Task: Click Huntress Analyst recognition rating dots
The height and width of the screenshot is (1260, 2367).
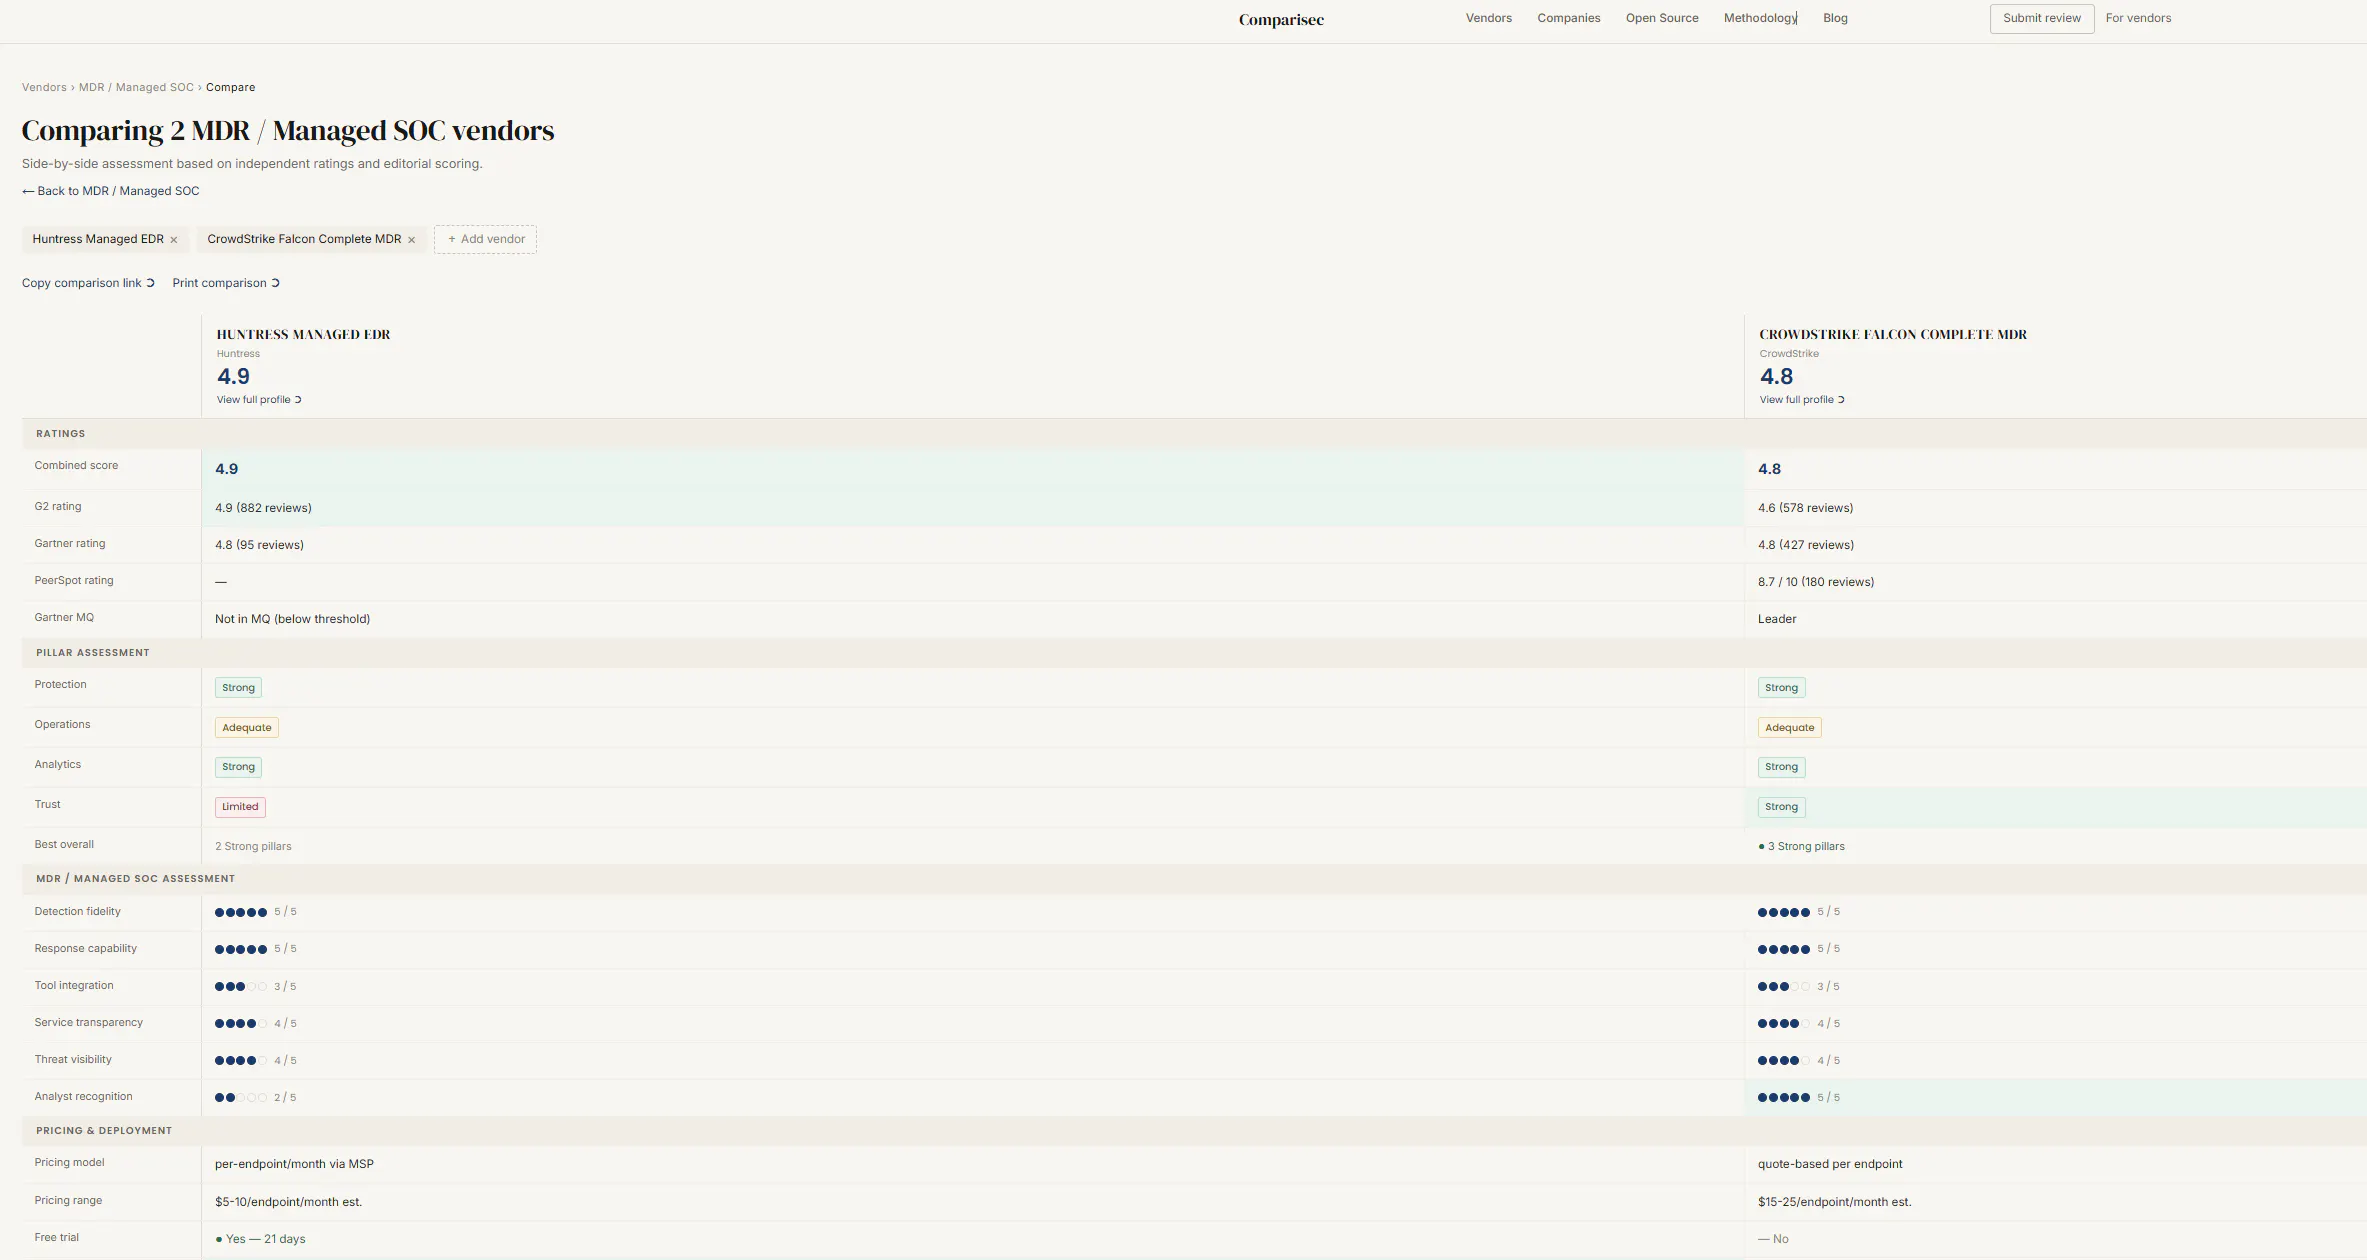Action: 241,1098
